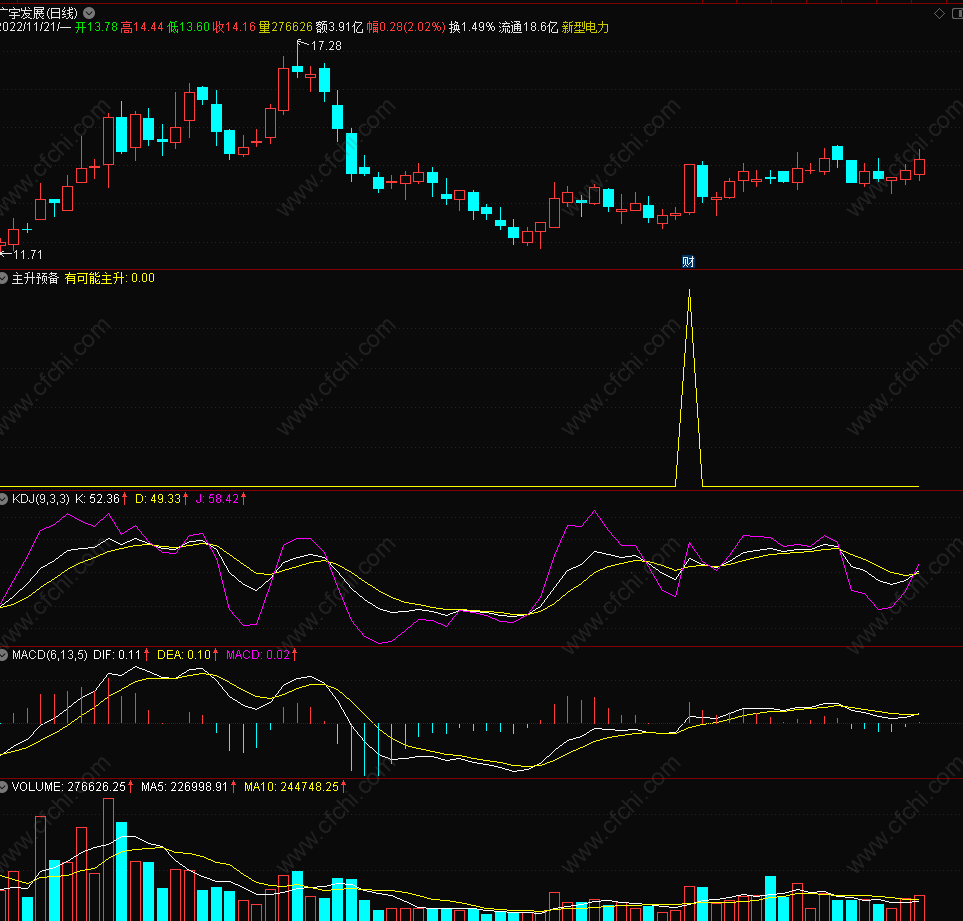Screen dimensions: 963x921
Task: Toggle the side panel icon at top right
Action: (957, 14)
